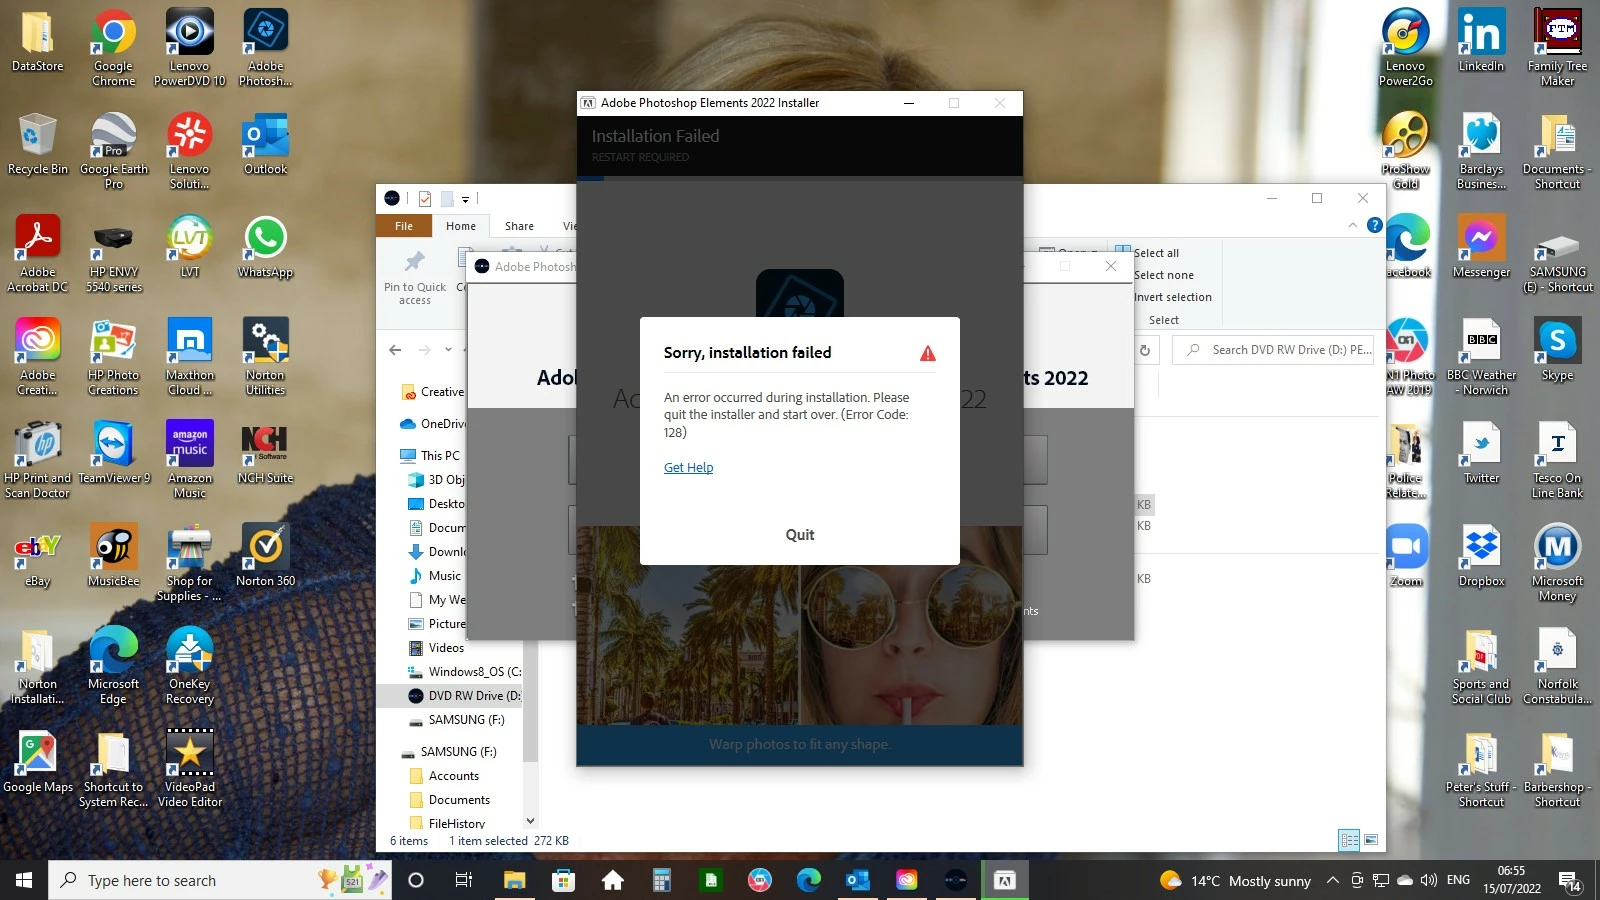
Task: Open the notification center on the taskbar
Action: (x=1569, y=880)
